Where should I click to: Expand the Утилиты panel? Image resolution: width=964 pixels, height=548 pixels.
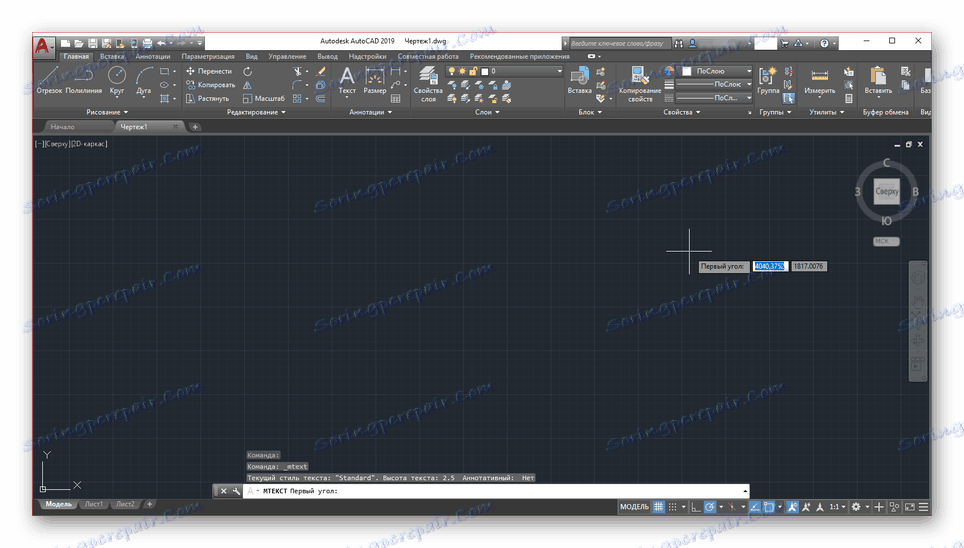[x=827, y=113]
